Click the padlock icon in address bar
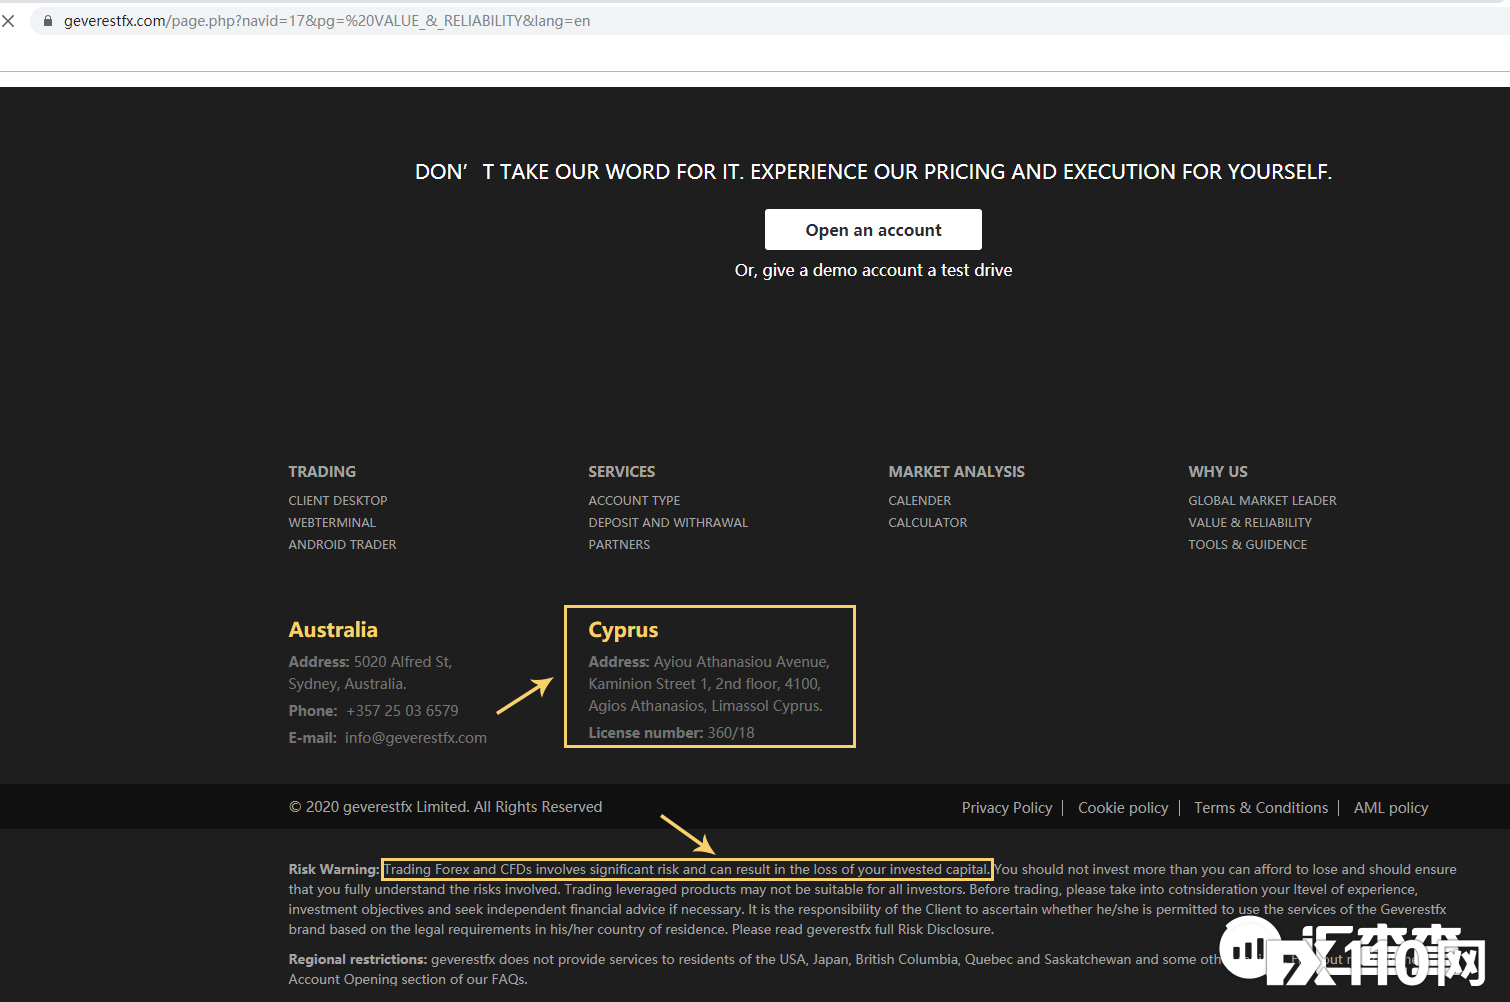 47,21
